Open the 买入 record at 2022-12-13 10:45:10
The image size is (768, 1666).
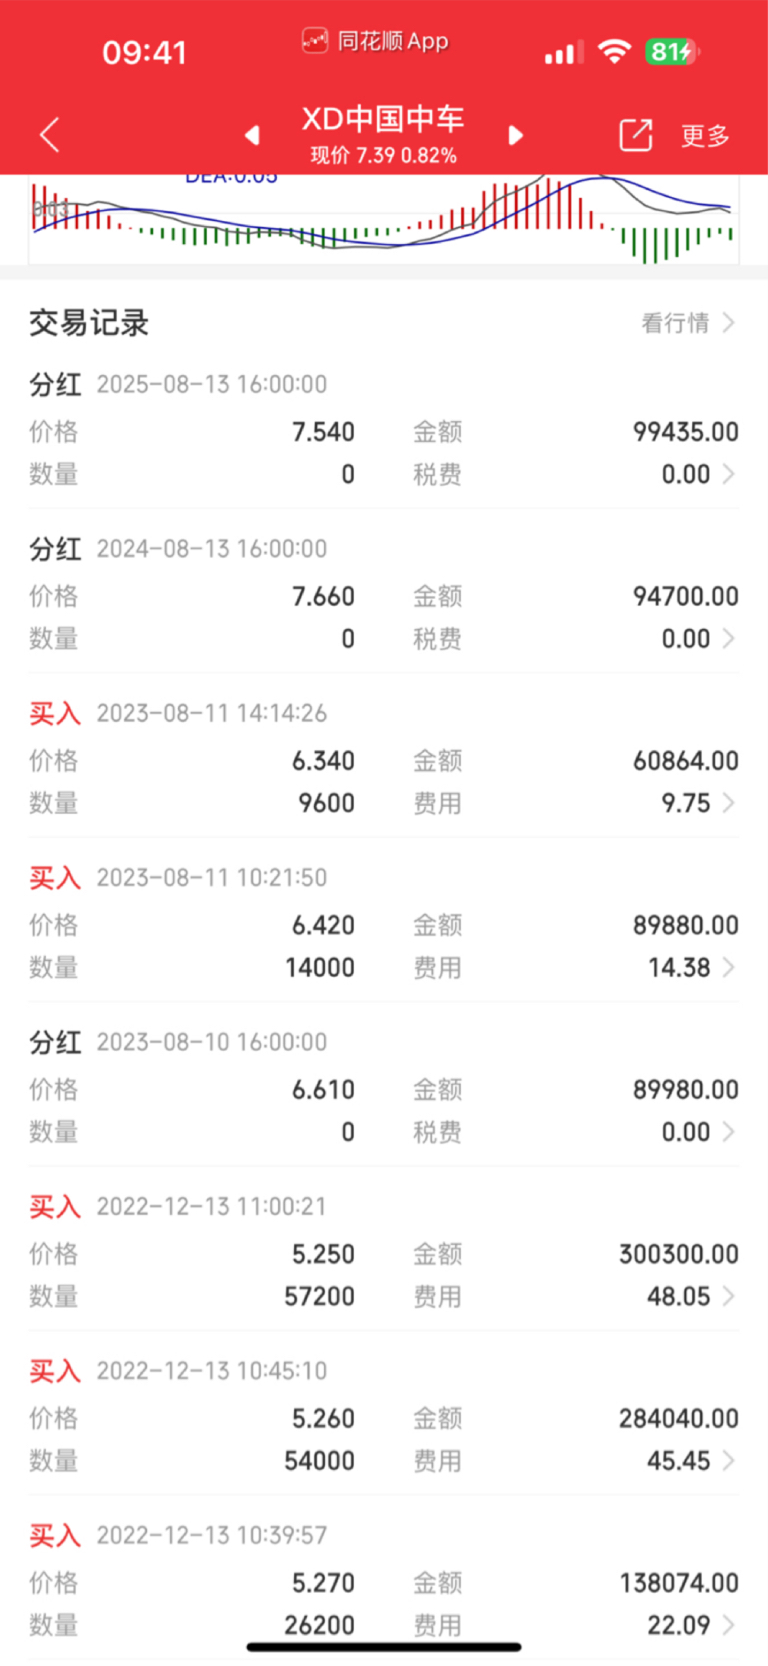coord(384,1415)
